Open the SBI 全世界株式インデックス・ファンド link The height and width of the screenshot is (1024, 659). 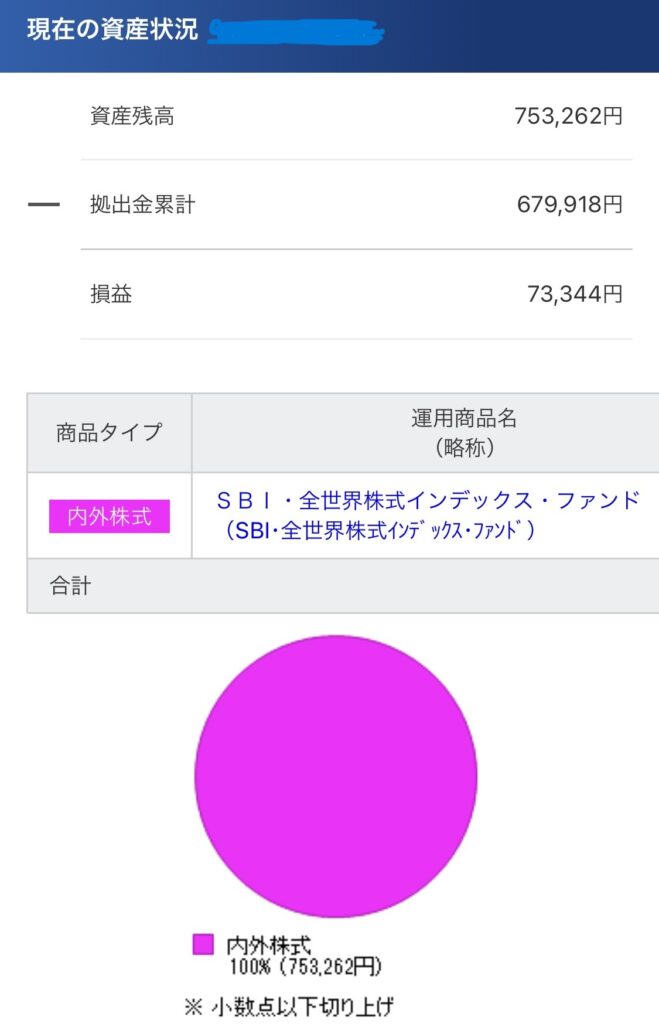[428, 501]
